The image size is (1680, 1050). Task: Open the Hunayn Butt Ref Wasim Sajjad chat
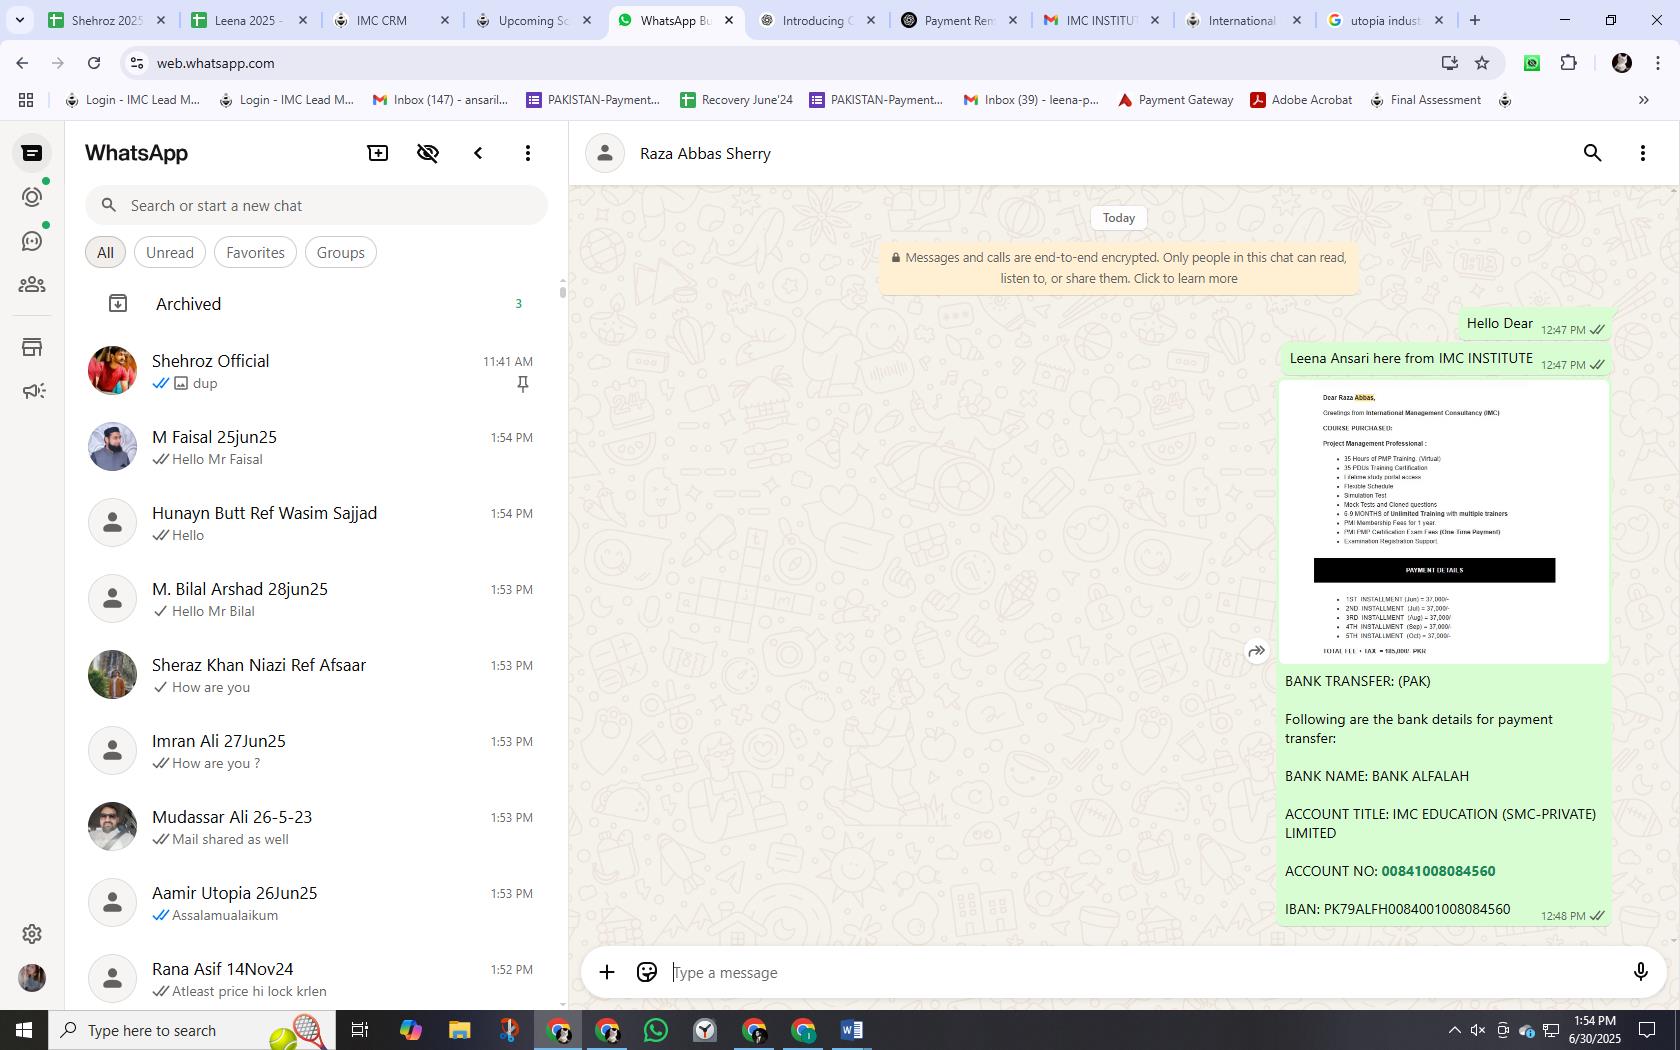tap(316, 523)
